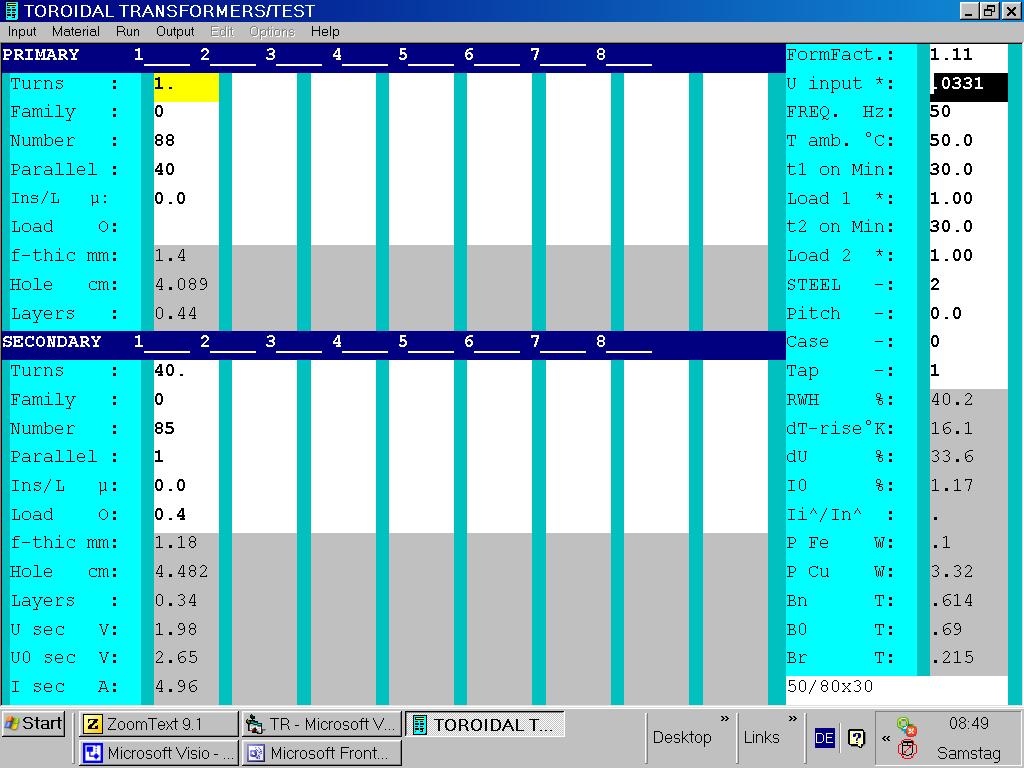This screenshot has height=768, width=1024.
Task: Select primary Parallel value 40
Action: pyautogui.click(x=186, y=169)
